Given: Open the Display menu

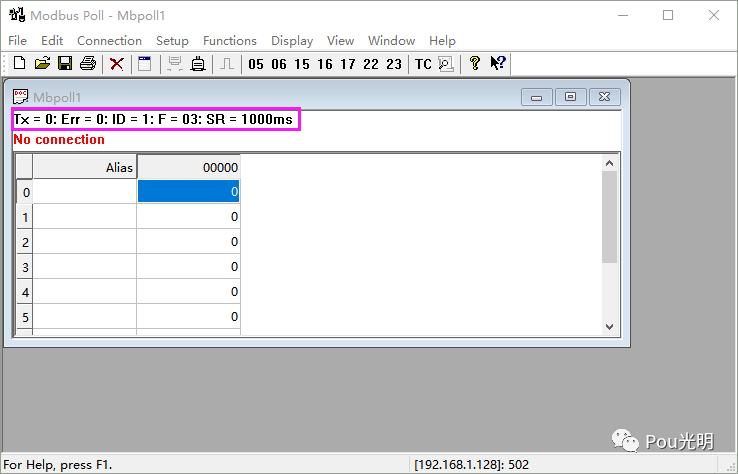Looking at the screenshot, I should pos(292,41).
